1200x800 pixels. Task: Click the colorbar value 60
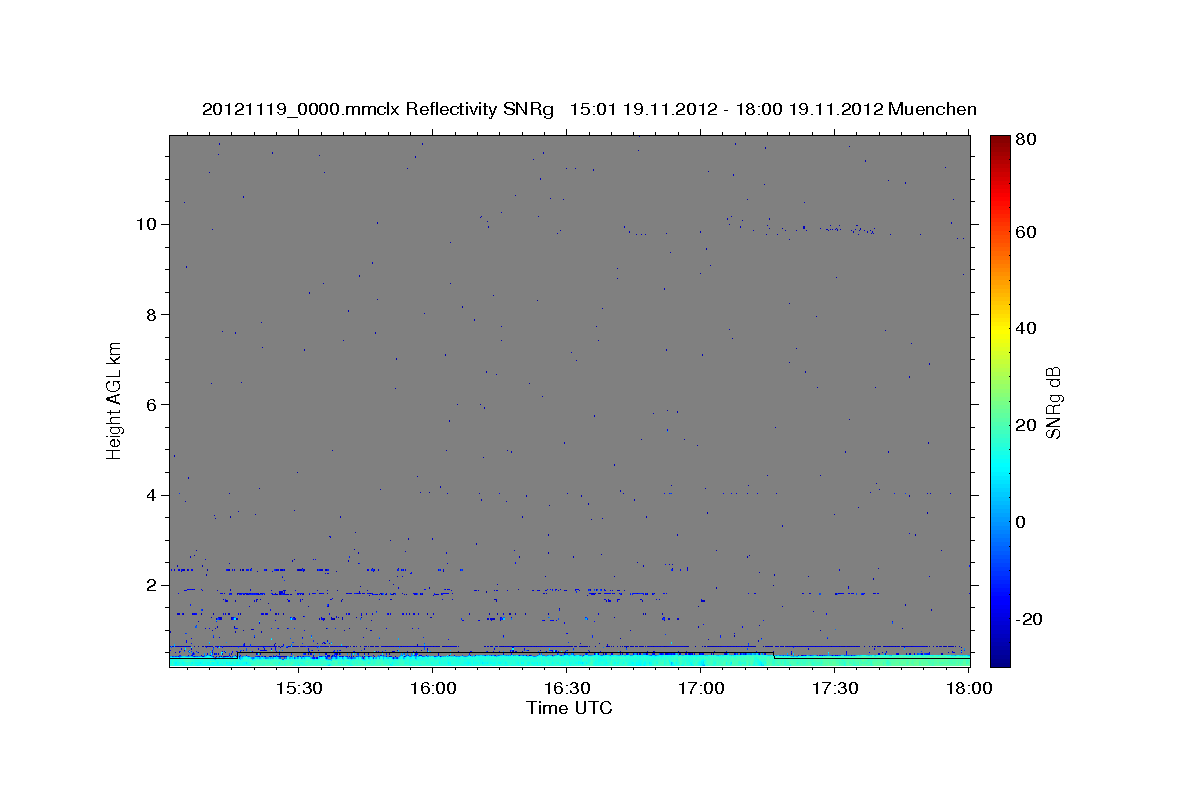click(x=1025, y=232)
